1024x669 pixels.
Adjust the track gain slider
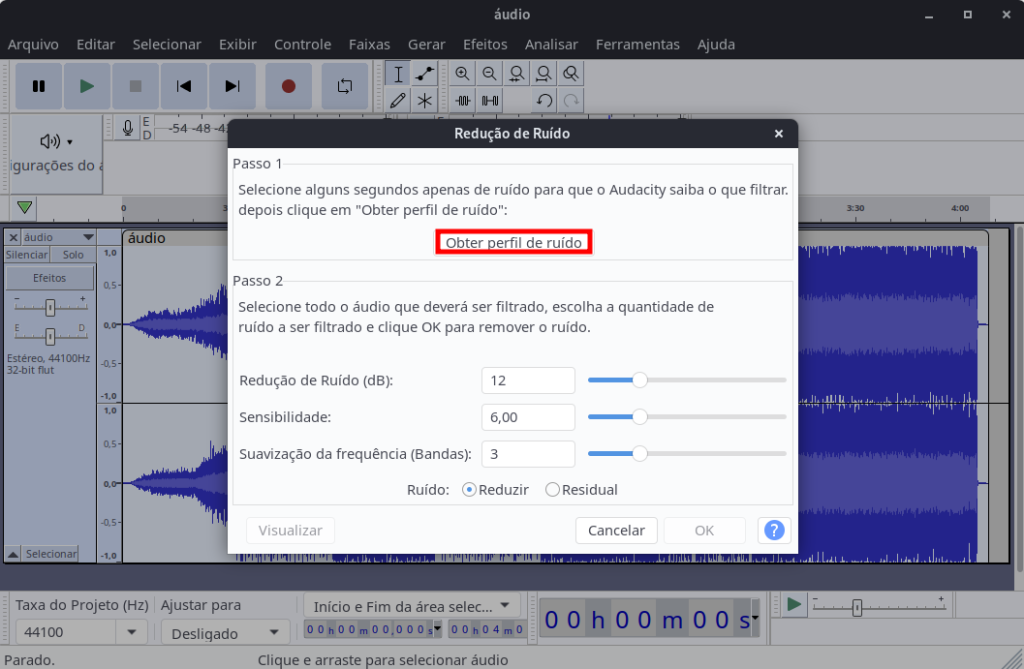(x=50, y=306)
